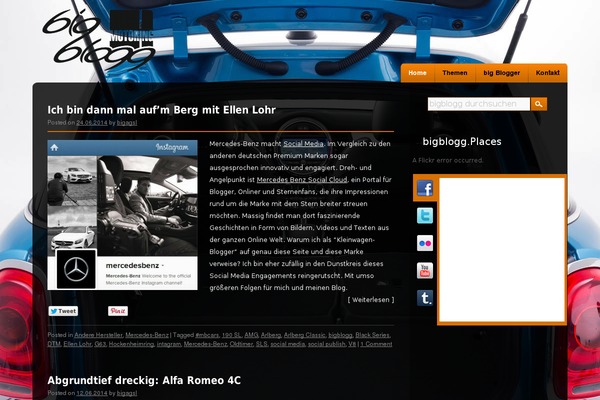
Task: Open the Themen menu item
Action: (455, 73)
